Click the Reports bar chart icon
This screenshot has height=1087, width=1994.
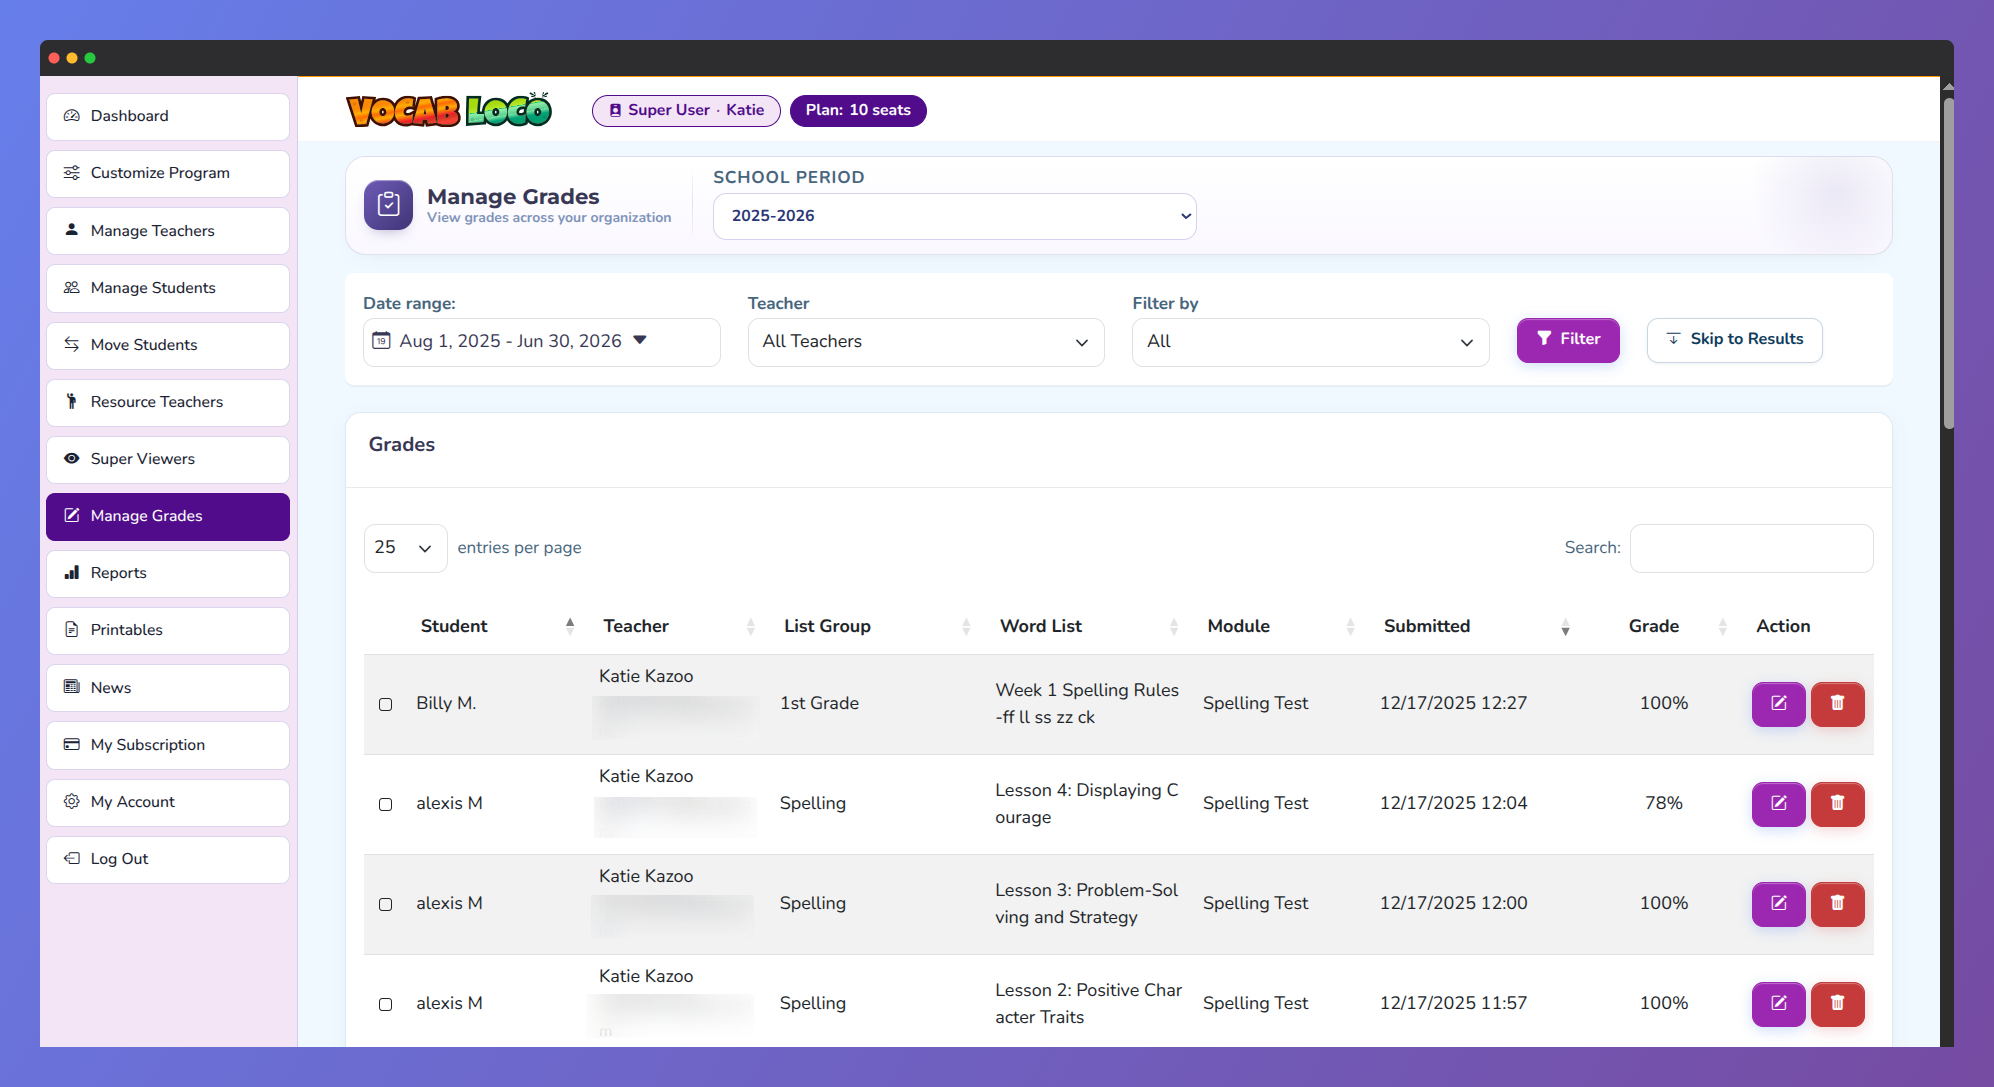coord(72,573)
